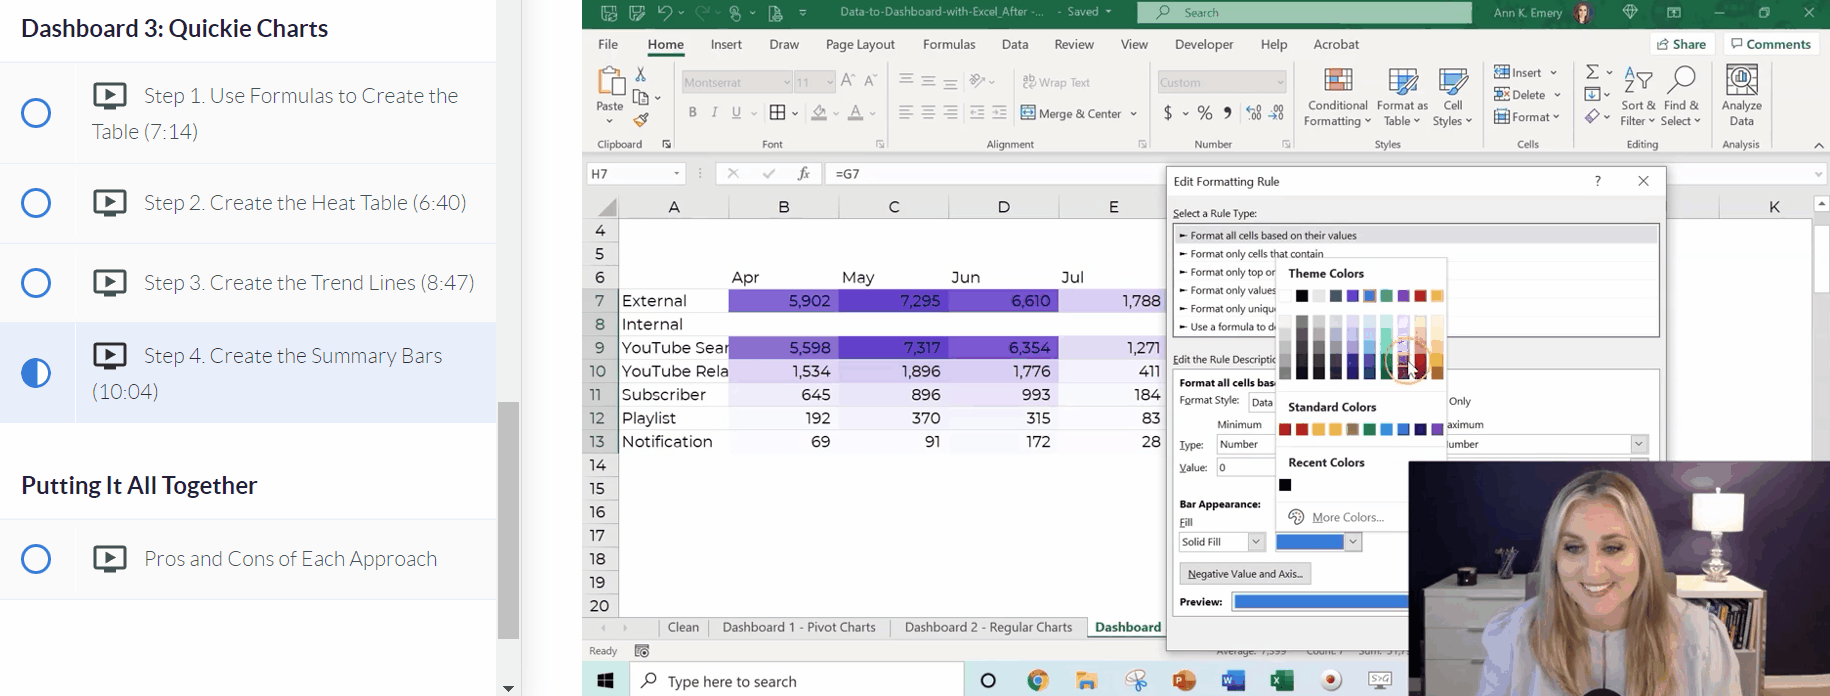Open PowerPoint from the Windows taskbar

(x=1184, y=681)
